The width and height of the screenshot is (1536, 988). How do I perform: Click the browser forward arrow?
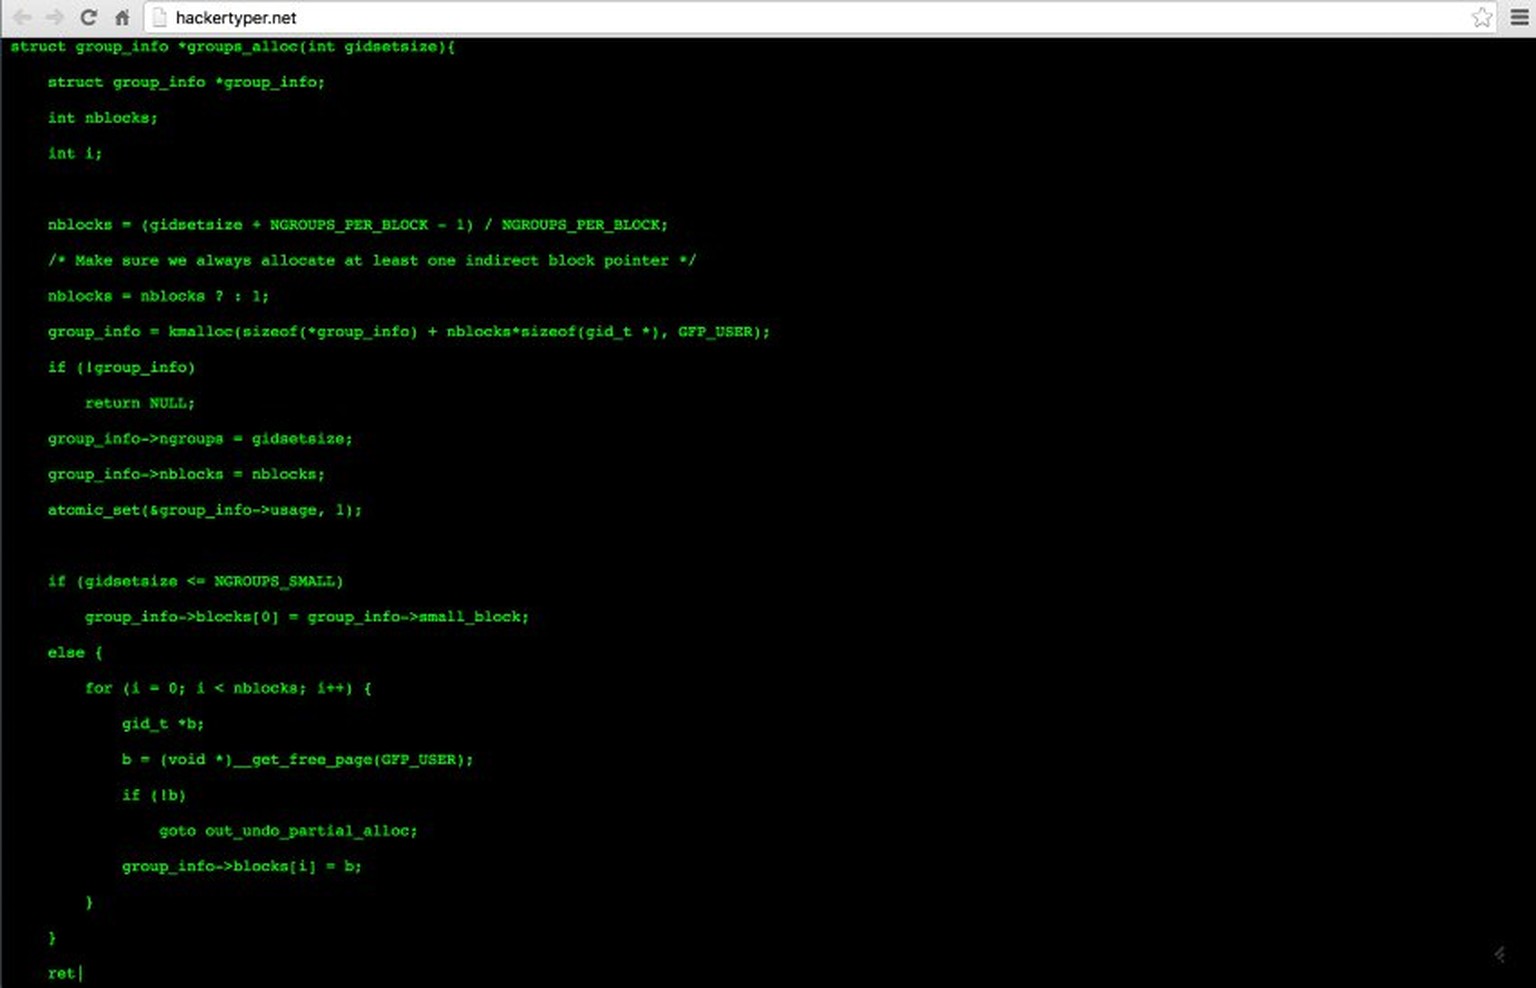(55, 17)
